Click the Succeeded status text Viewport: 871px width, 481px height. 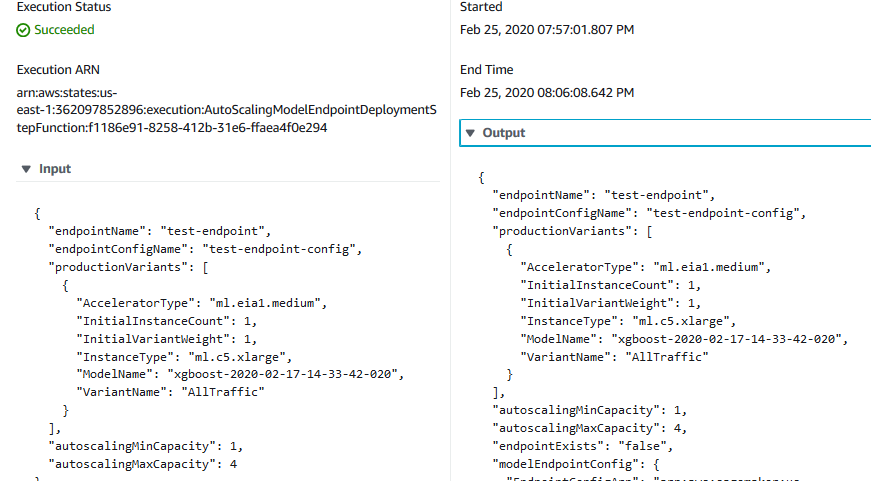coord(64,30)
